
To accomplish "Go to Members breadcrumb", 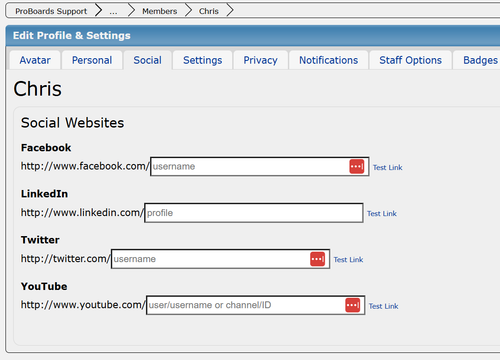I will (x=160, y=11).
